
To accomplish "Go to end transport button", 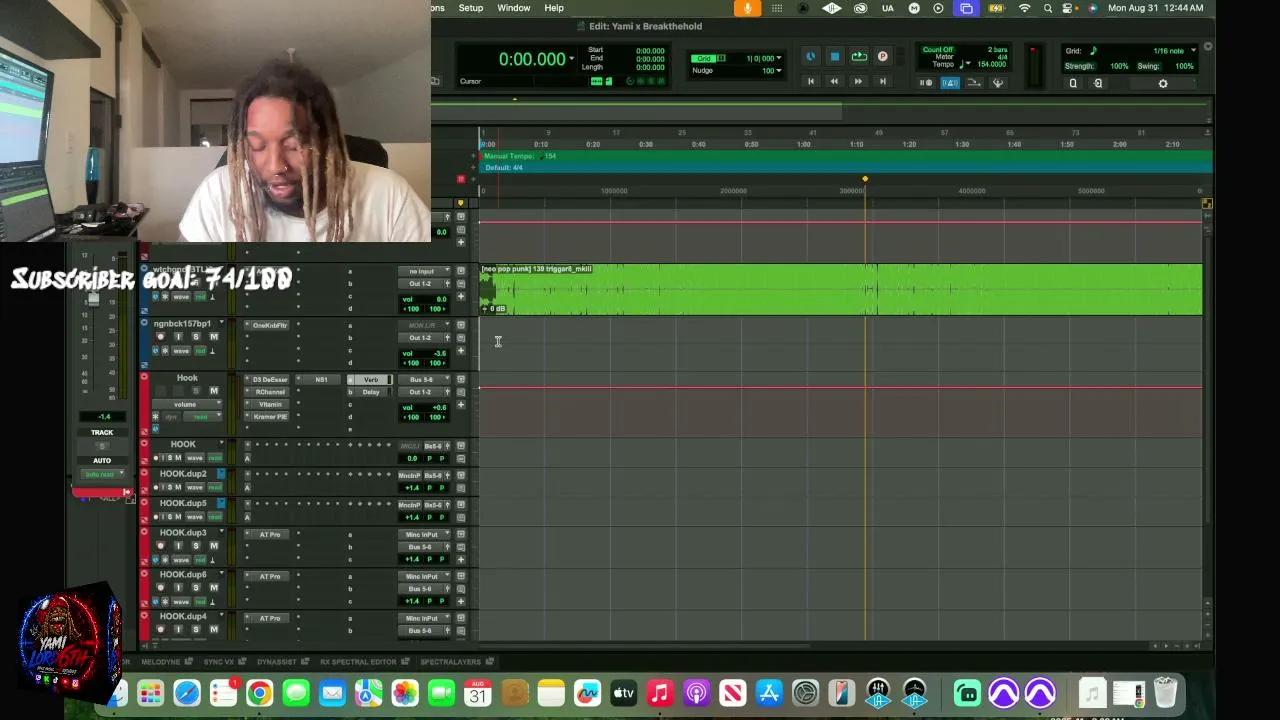I will pyautogui.click(x=882, y=81).
